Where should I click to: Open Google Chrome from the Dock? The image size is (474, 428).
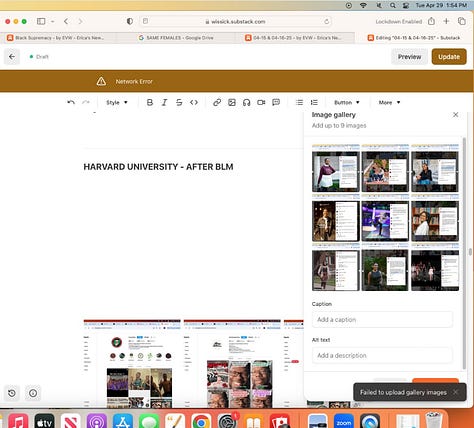[201, 421]
